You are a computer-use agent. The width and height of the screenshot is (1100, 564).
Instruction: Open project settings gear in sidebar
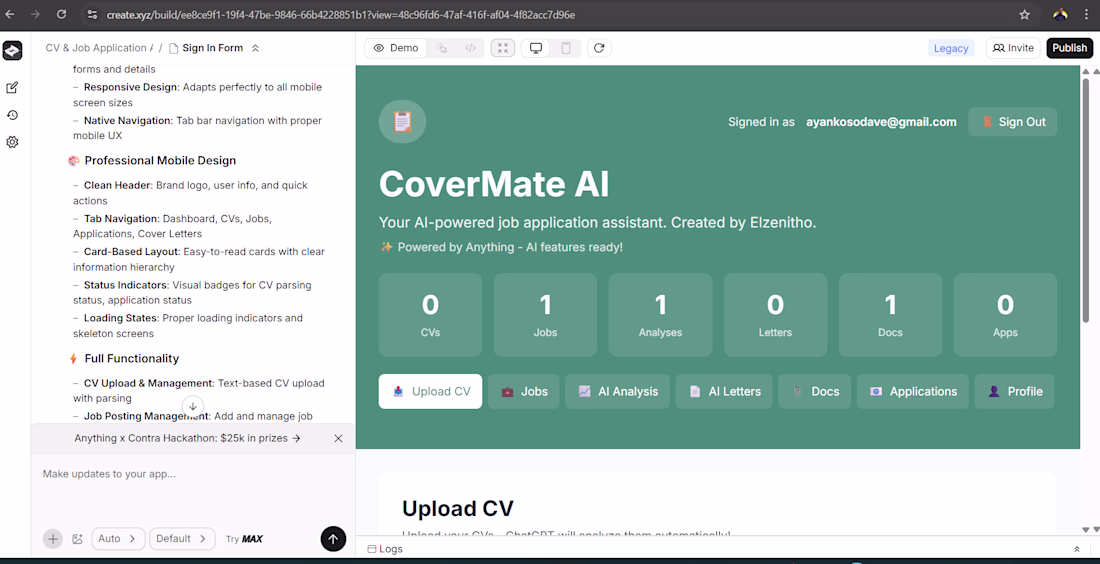click(12, 142)
